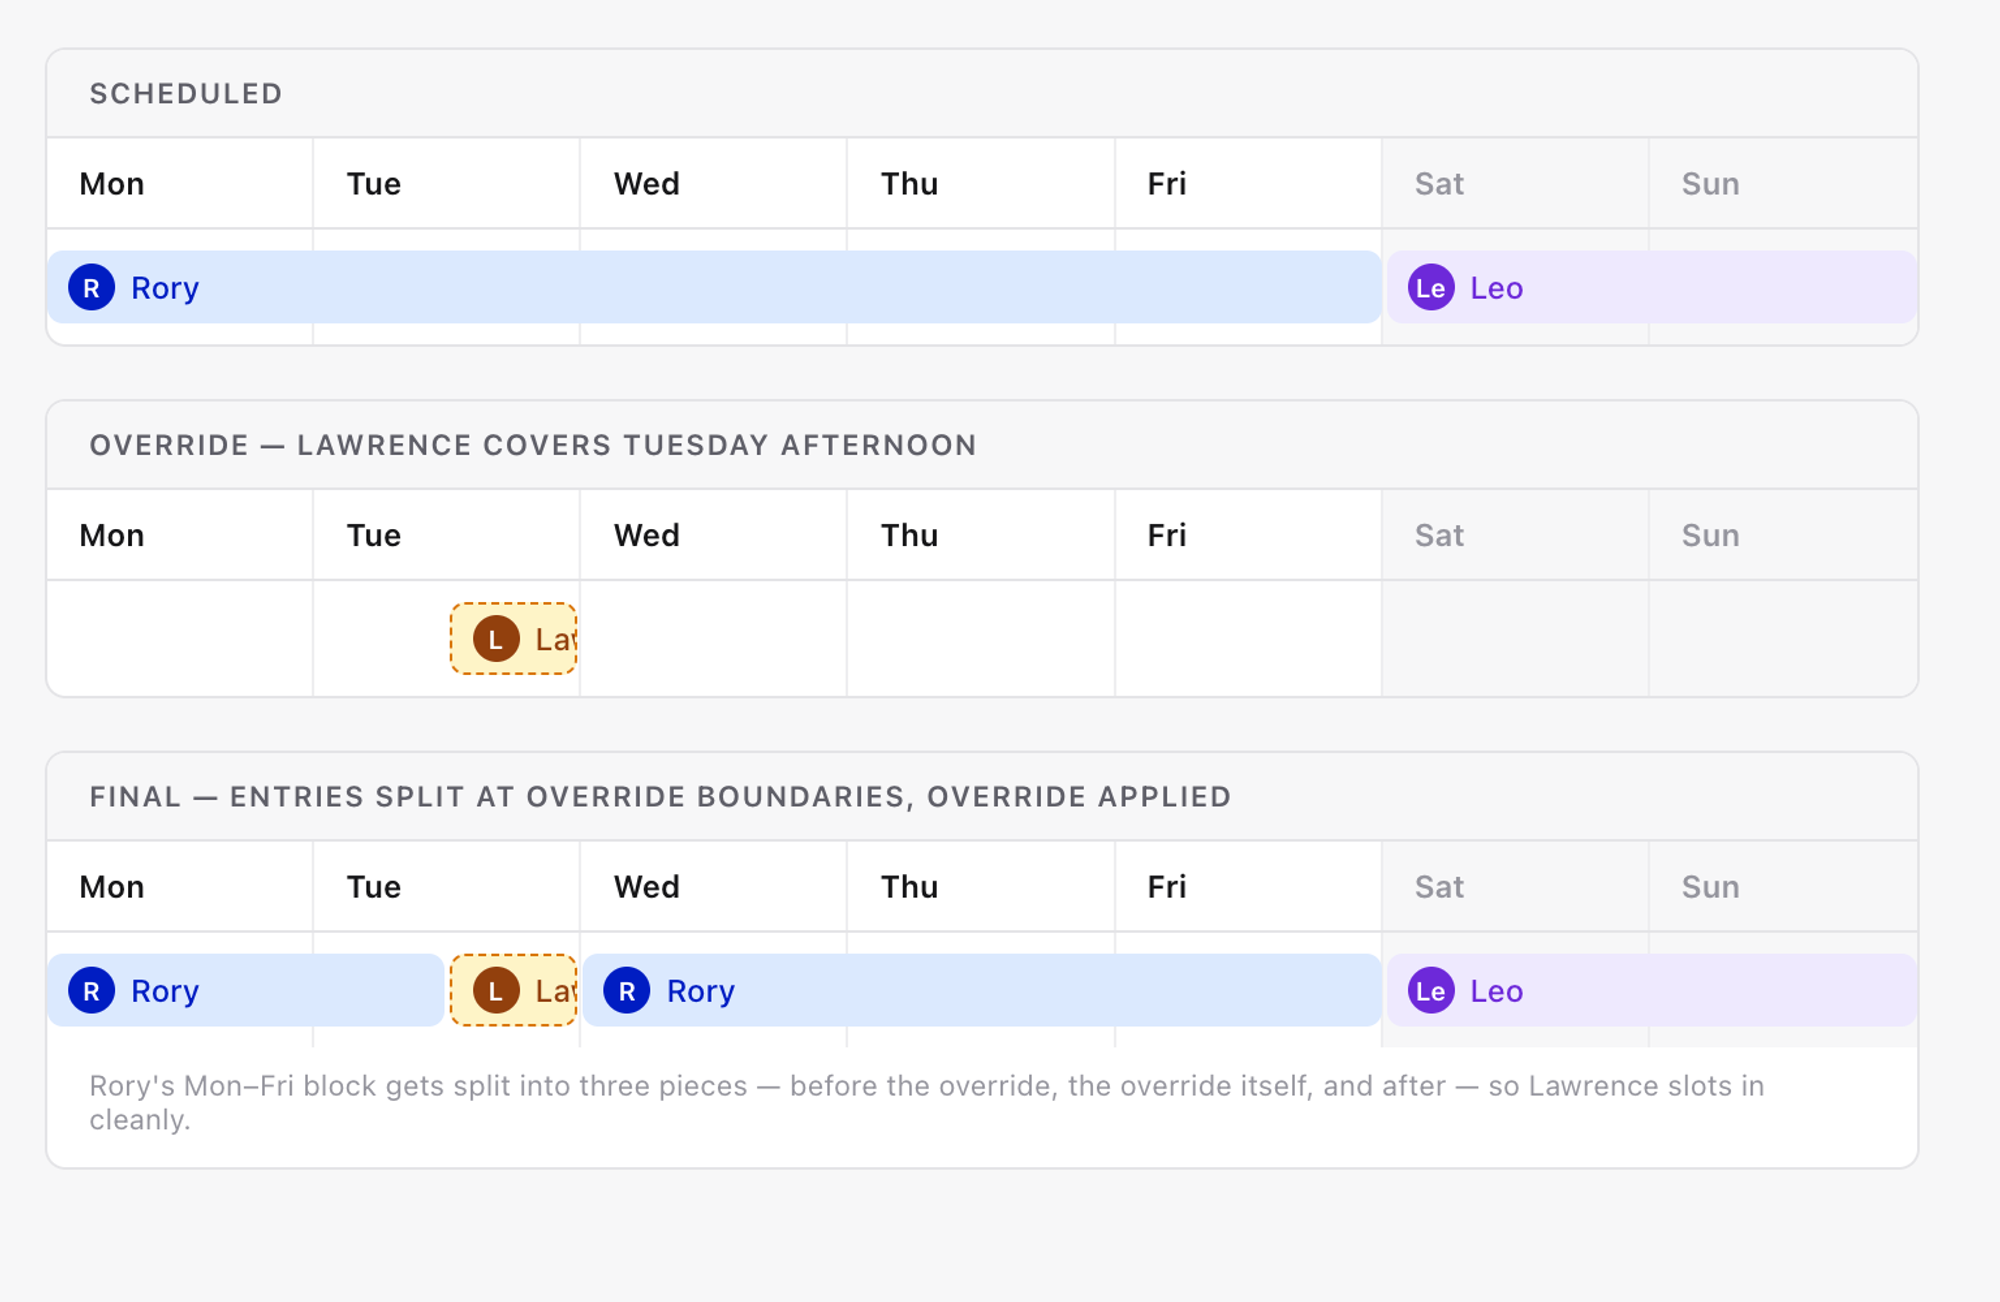Screen dimensions: 2000x1302
Task: Select Rory's Wed–Fri shift bar in Final
Action: click(1000, 991)
